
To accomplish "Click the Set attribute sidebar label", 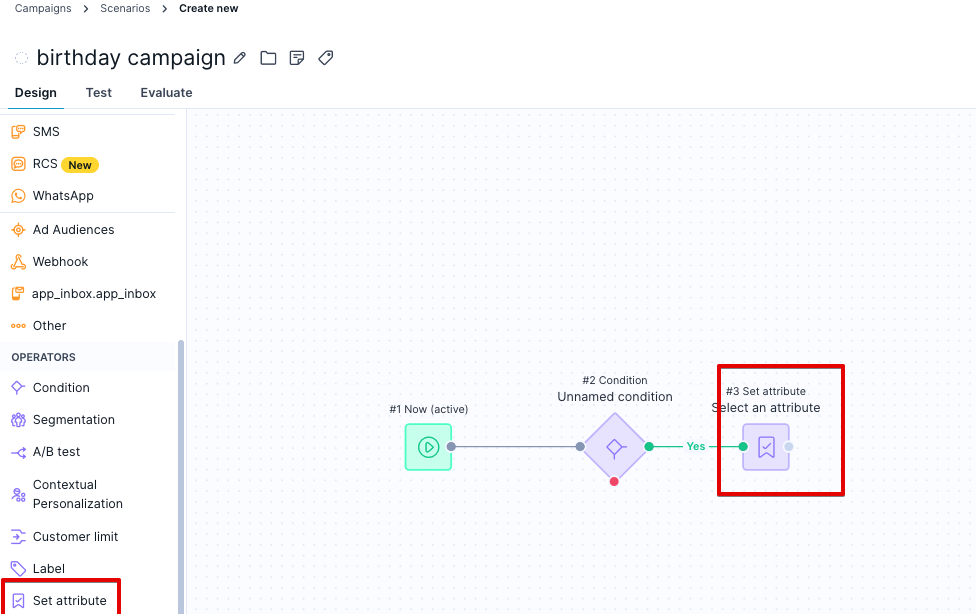I will (70, 601).
